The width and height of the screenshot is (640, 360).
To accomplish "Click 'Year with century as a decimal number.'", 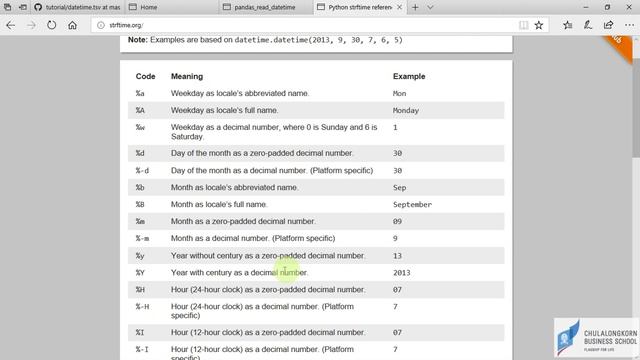I will coord(239,273).
